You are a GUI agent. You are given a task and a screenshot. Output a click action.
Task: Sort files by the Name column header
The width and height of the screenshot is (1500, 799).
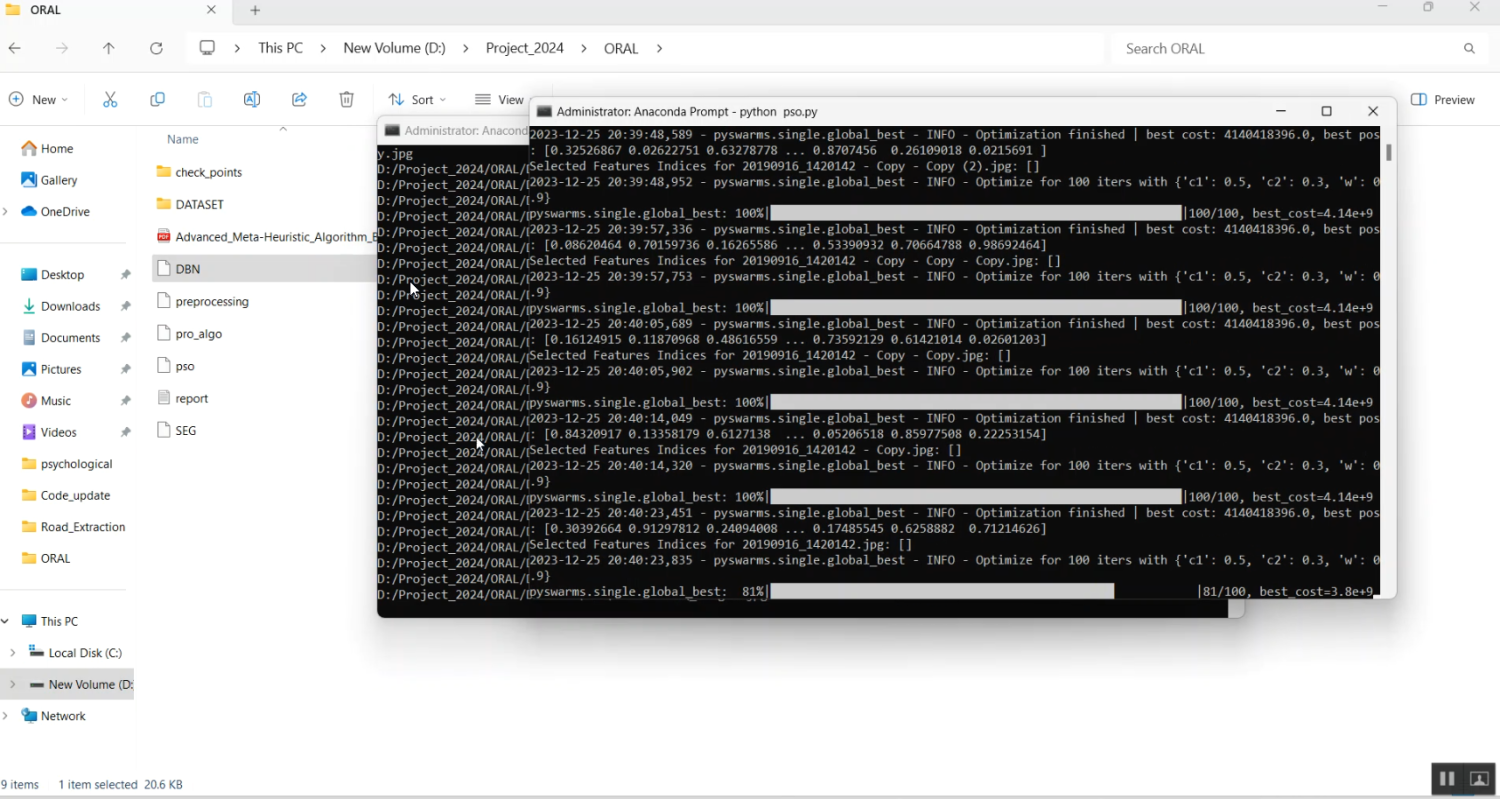click(x=183, y=139)
